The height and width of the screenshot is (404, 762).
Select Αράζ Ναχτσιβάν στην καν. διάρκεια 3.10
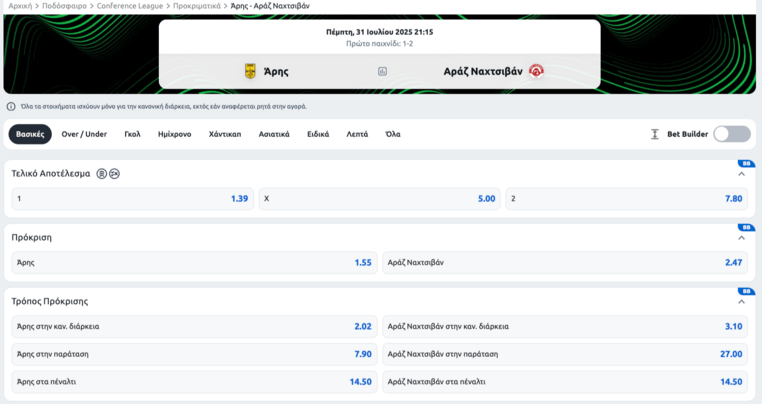click(565, 327)
